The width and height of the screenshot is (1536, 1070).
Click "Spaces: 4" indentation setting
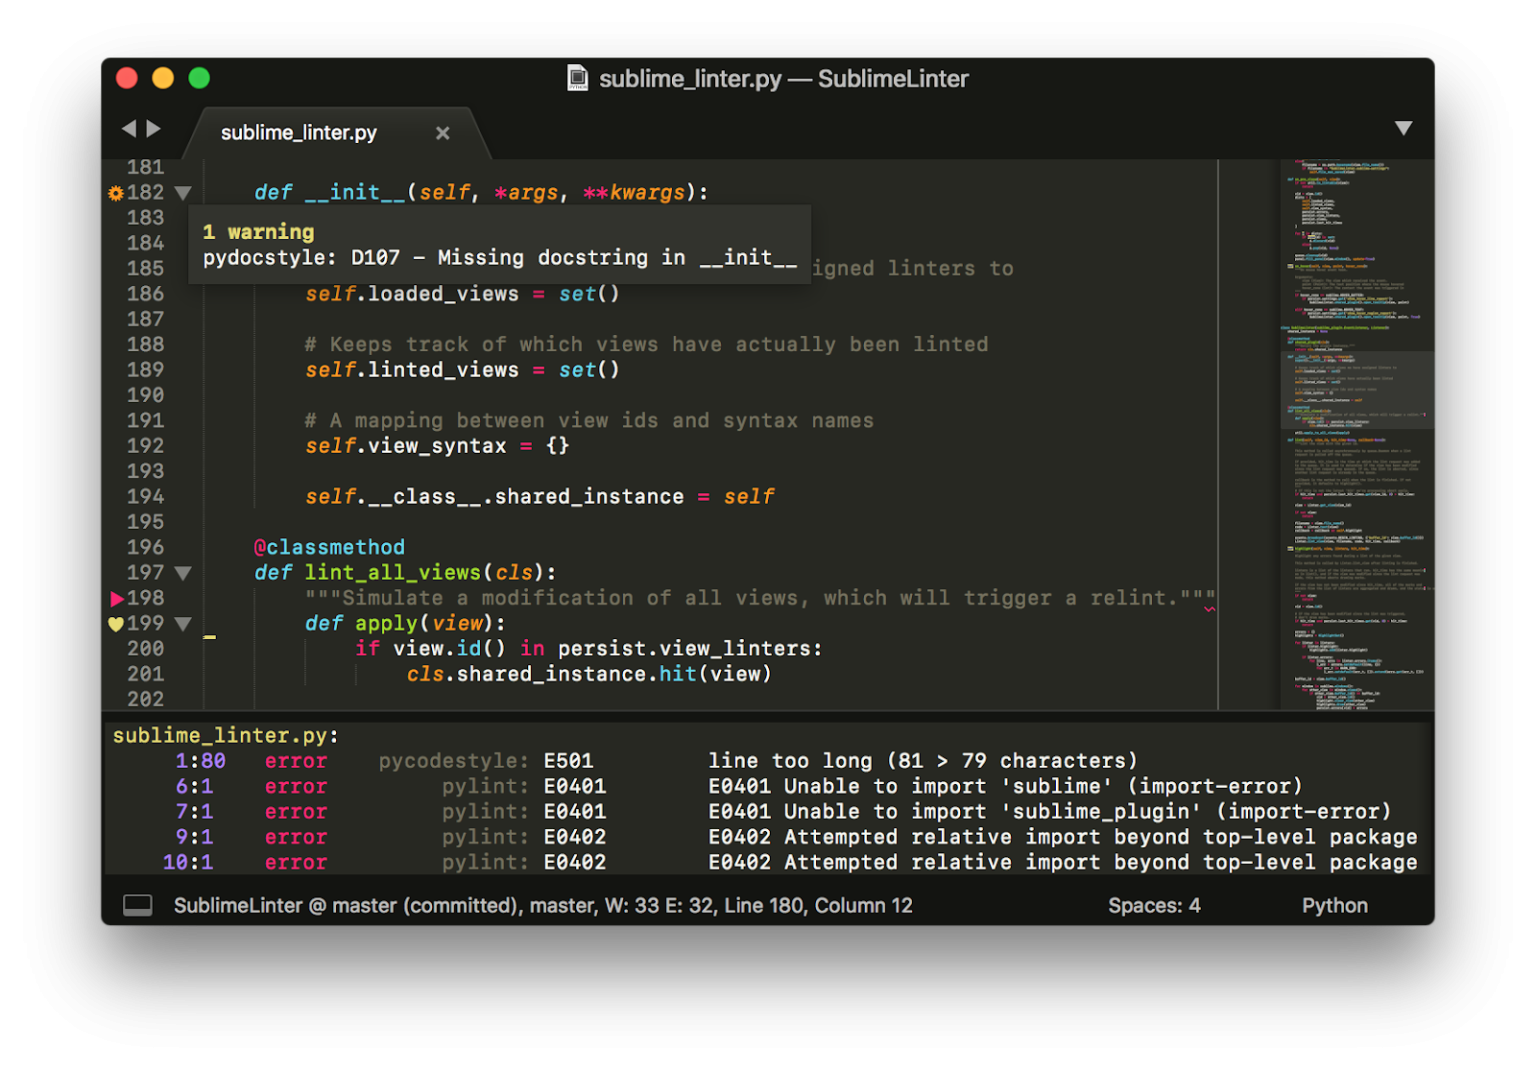[x=1154, y=905]
